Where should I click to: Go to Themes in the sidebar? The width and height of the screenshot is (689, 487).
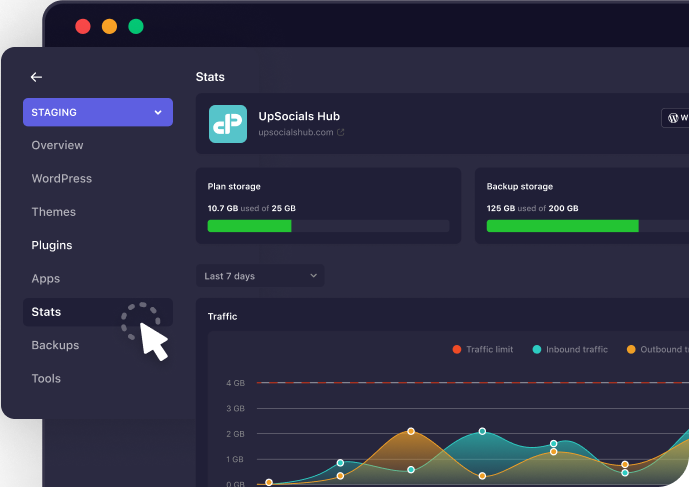54,212
